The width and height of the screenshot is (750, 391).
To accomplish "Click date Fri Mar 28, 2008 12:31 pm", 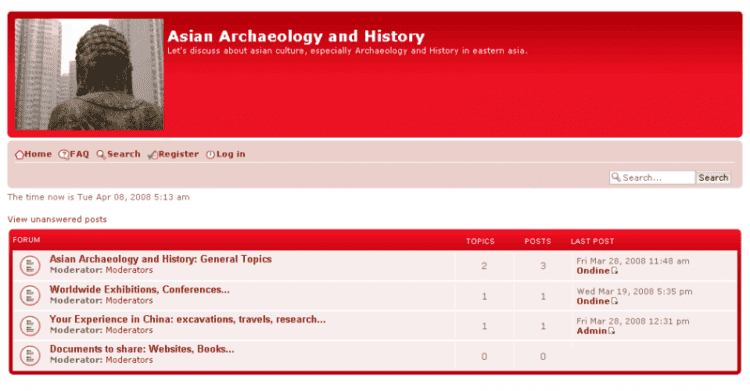I will click(633, 322).
